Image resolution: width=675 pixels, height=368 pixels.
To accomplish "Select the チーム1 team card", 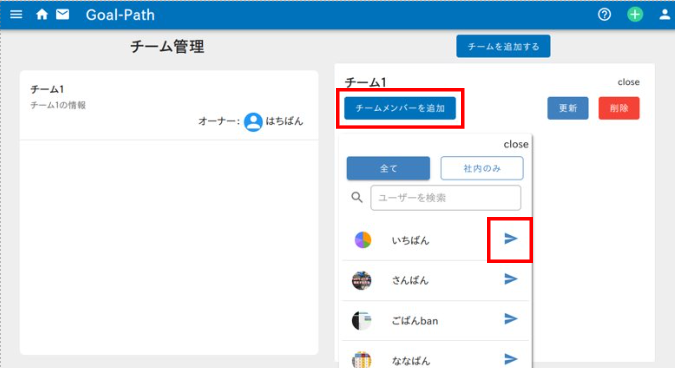I will coord(169,105).
